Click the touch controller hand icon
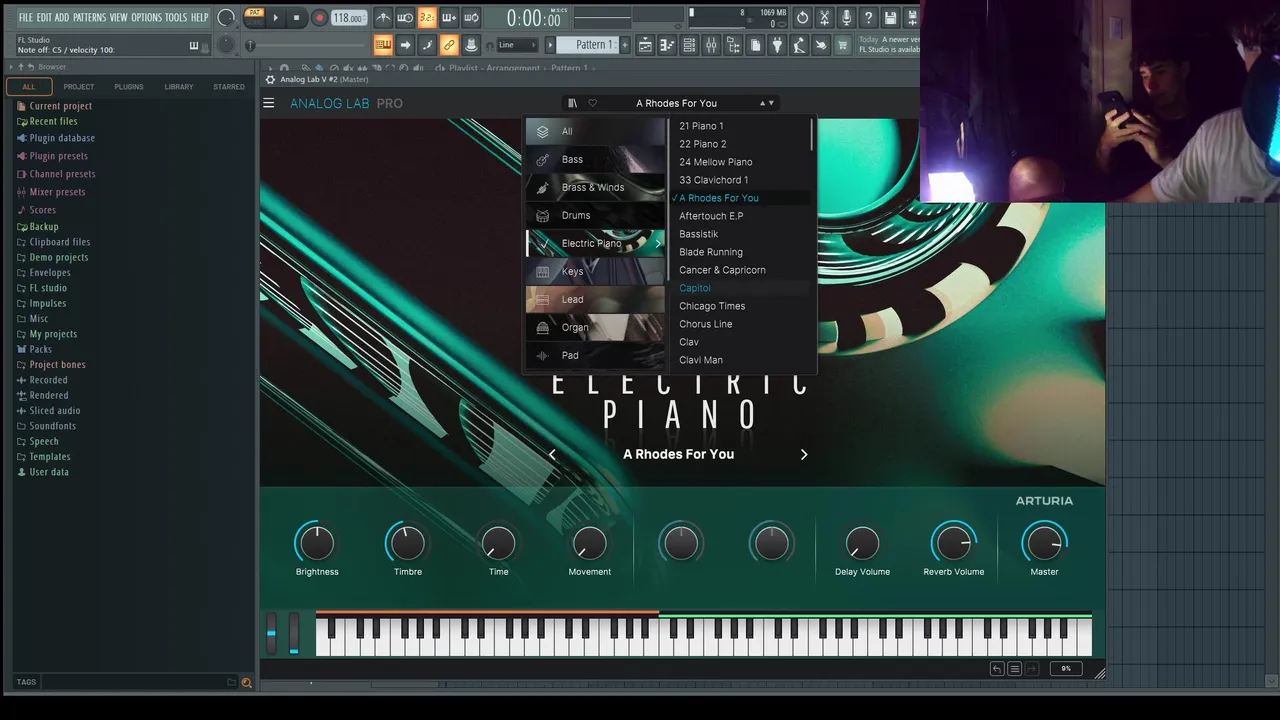The width and height of the screenshot is (1280, 720). coord(821,45)
